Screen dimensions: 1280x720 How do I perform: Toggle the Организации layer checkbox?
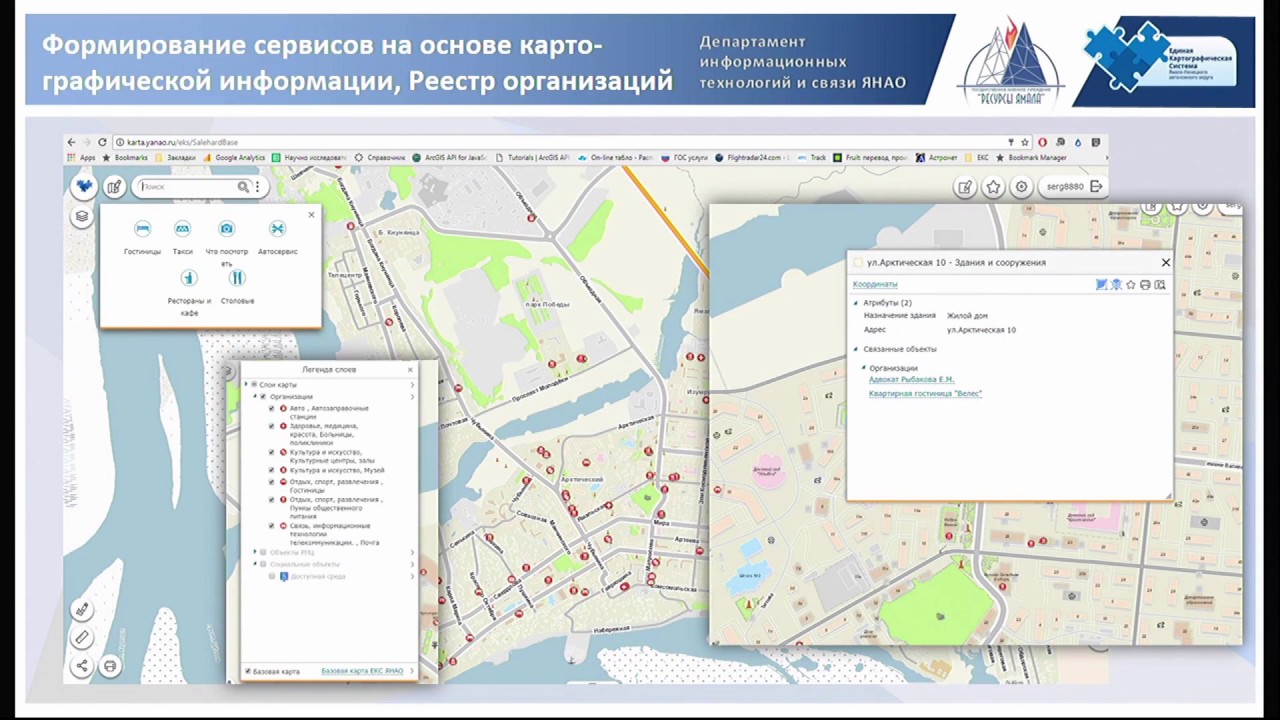tap(263, 397)
